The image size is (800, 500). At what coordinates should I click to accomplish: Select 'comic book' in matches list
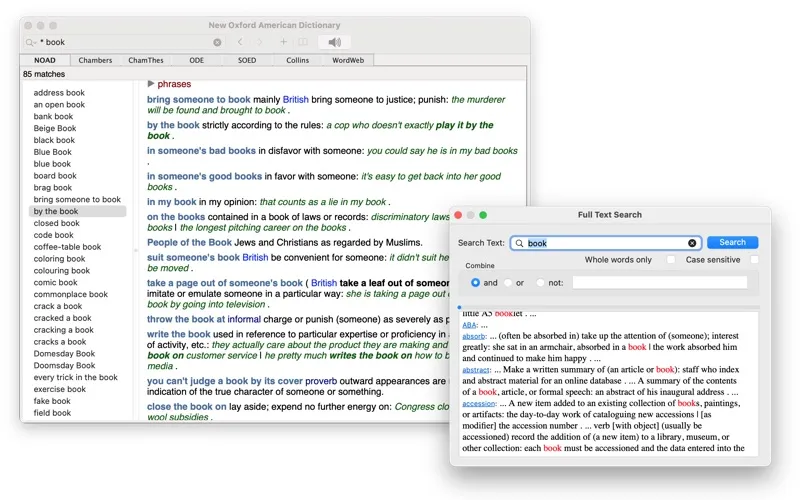[x=55, y=282]
